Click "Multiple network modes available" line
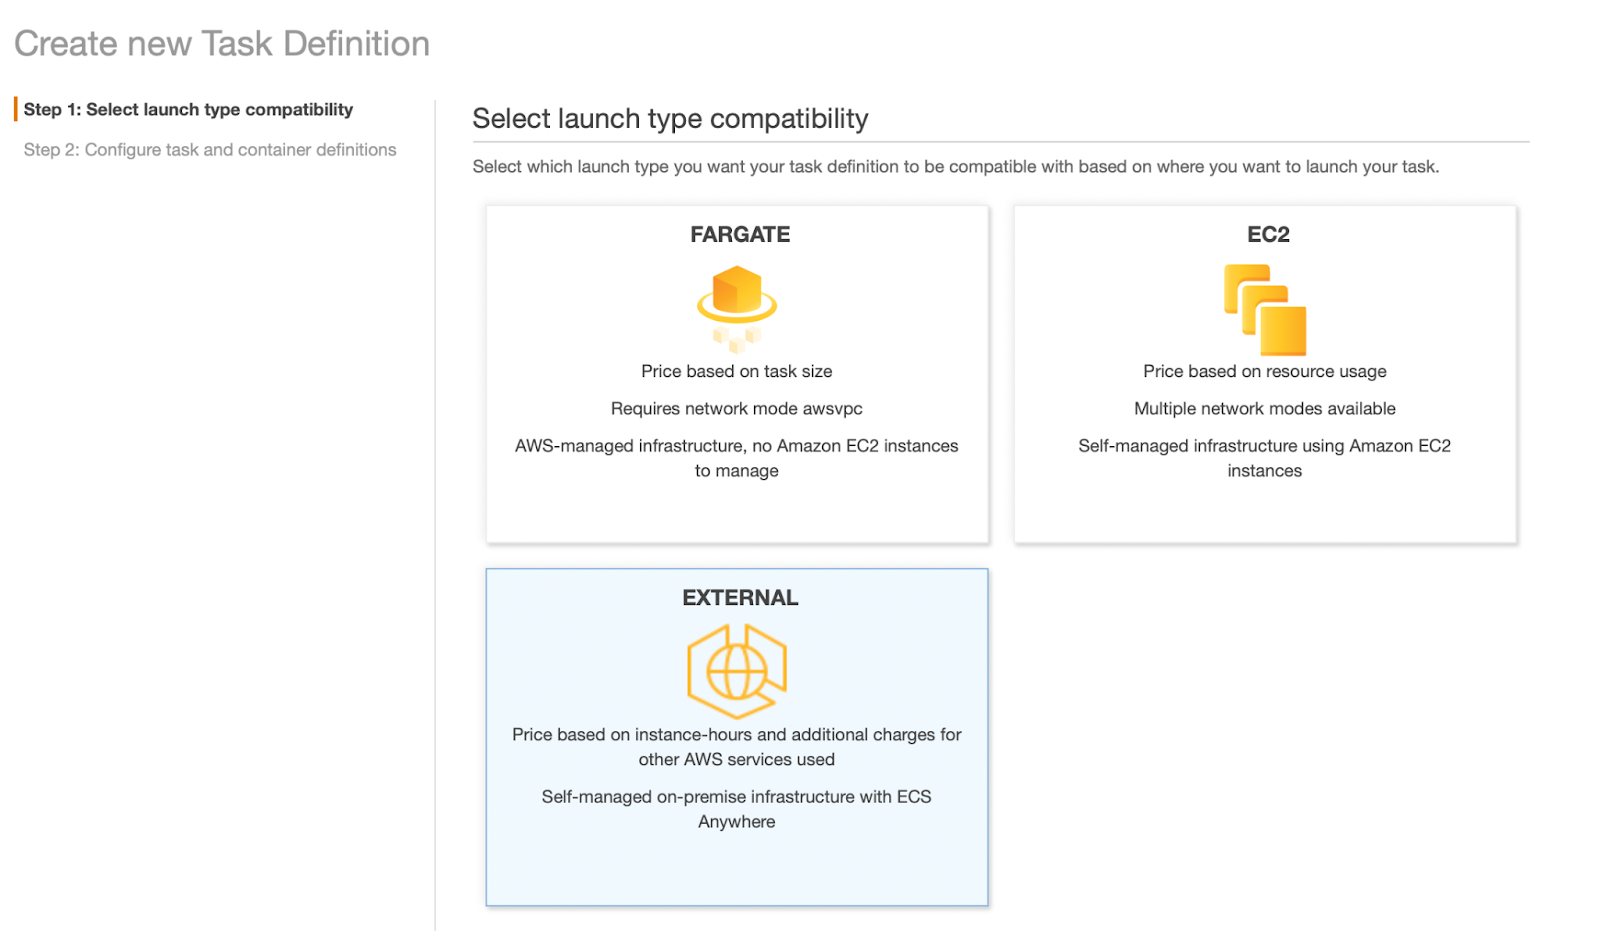1600x931 pixels. pyautogui.click(x=1265, y=409)
